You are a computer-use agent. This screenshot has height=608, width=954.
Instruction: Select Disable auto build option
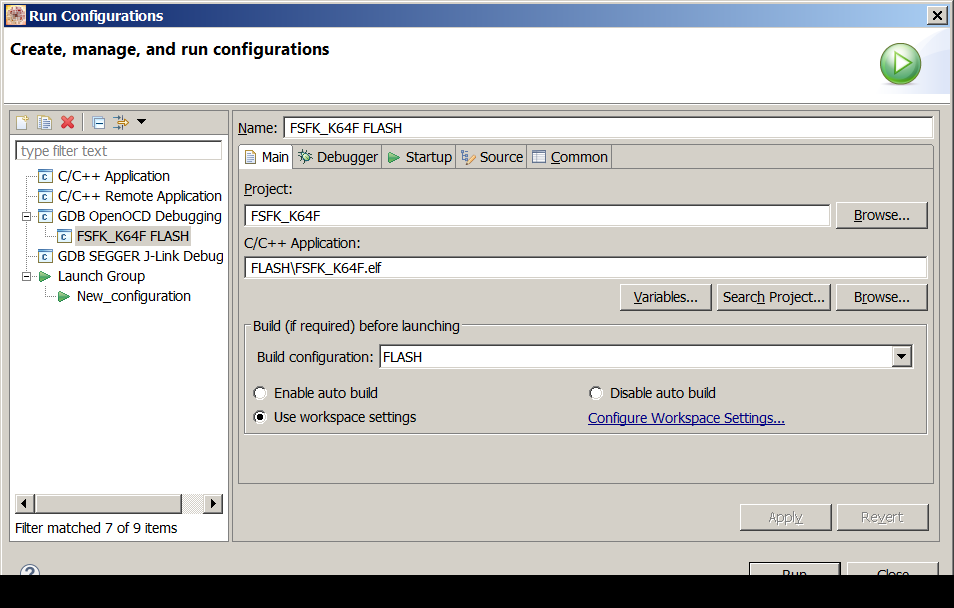(597, 393)
